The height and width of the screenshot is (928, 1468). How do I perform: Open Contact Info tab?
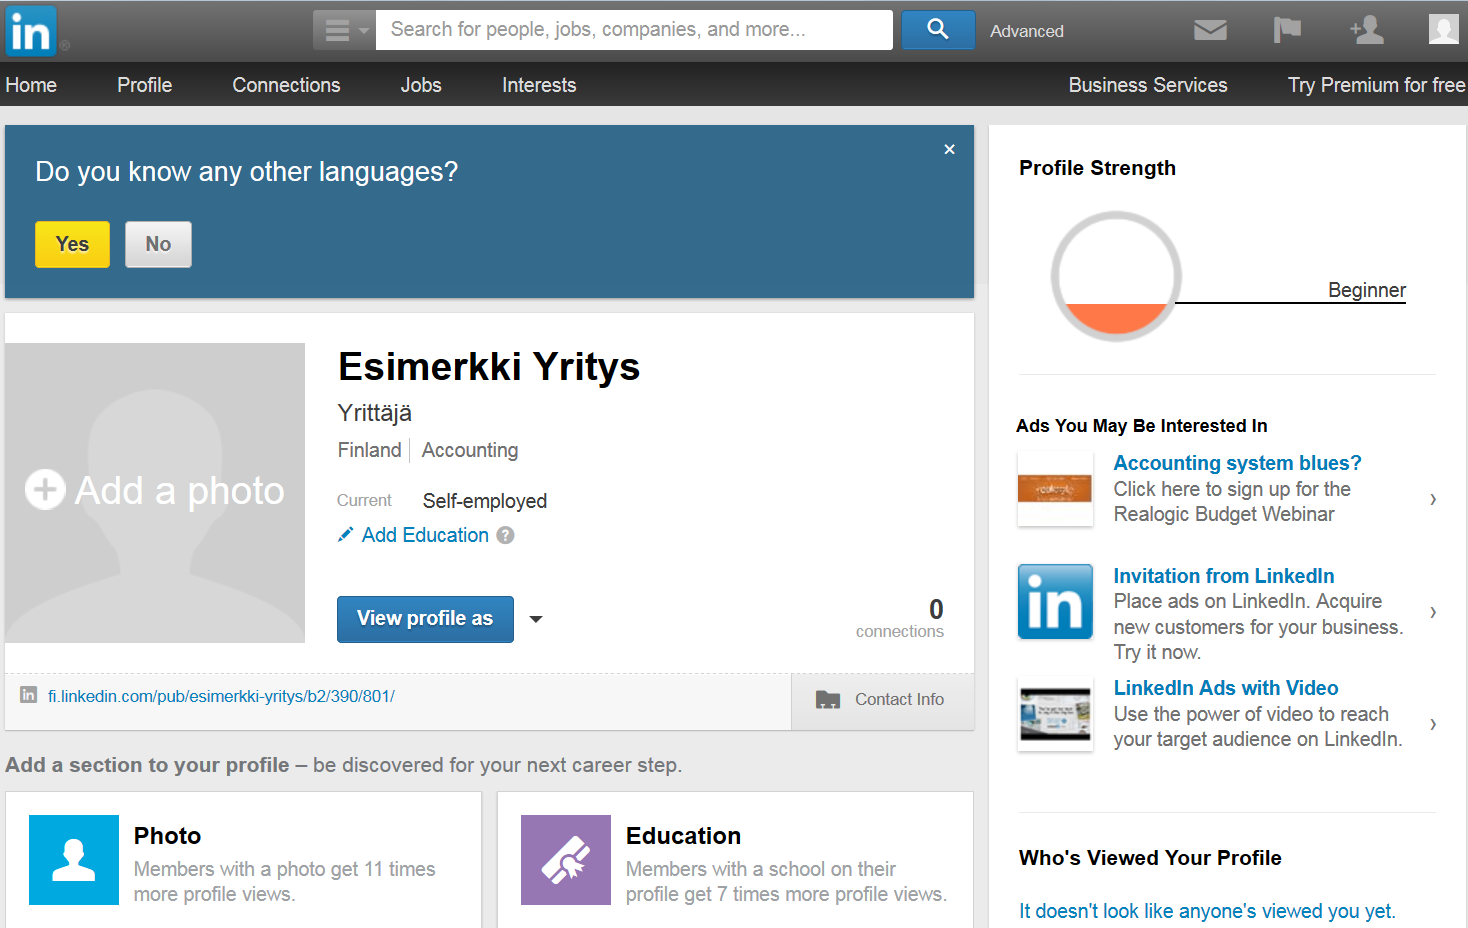coord(882,700)
